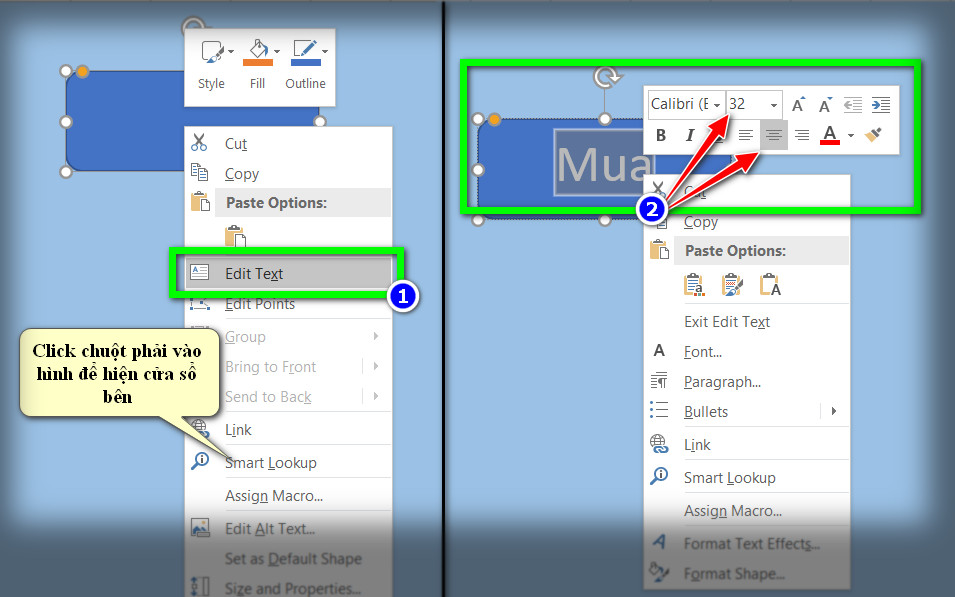Viewport: 955px width, 597px height.
Task: Select the align right icon
Action: pos(802,135)
